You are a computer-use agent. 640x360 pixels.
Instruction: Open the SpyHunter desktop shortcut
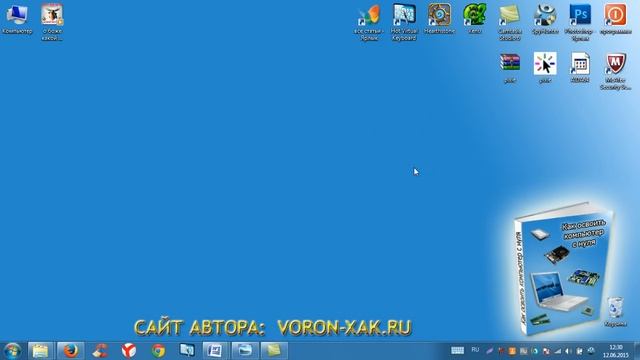(x=545, y=18)
